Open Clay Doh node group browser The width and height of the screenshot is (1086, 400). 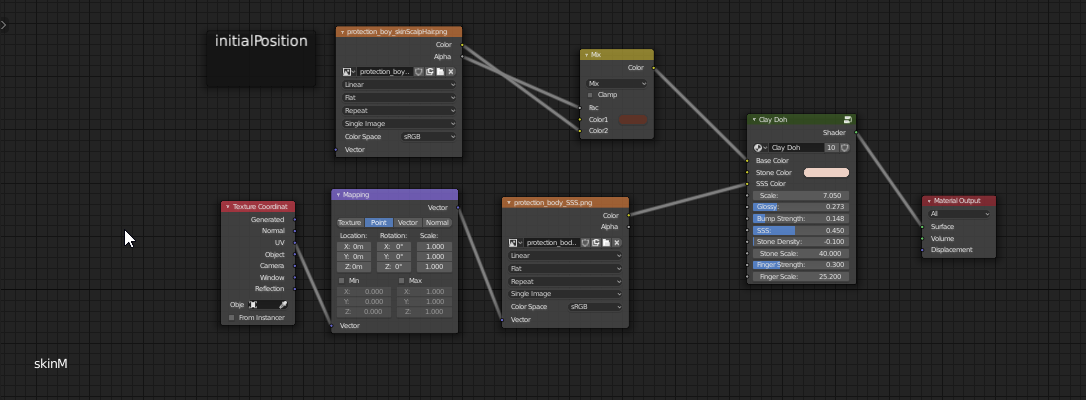click(760, 147)
